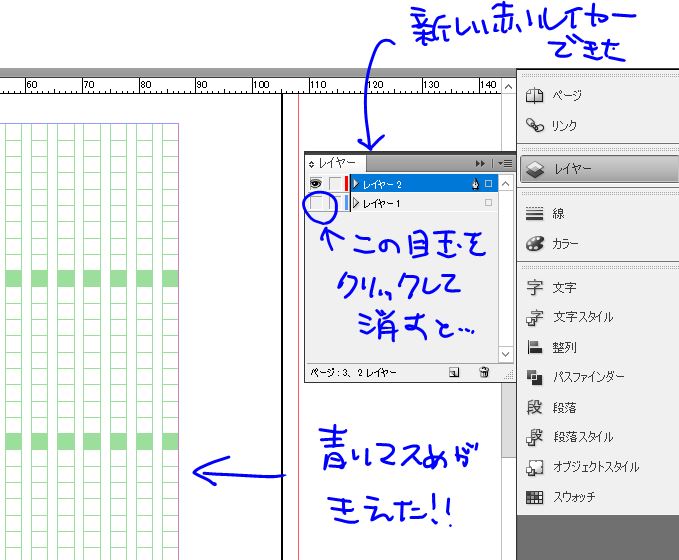Collapse the Layers panel with double arrows
Screen dimensions: 679x560
pos(480,163)
